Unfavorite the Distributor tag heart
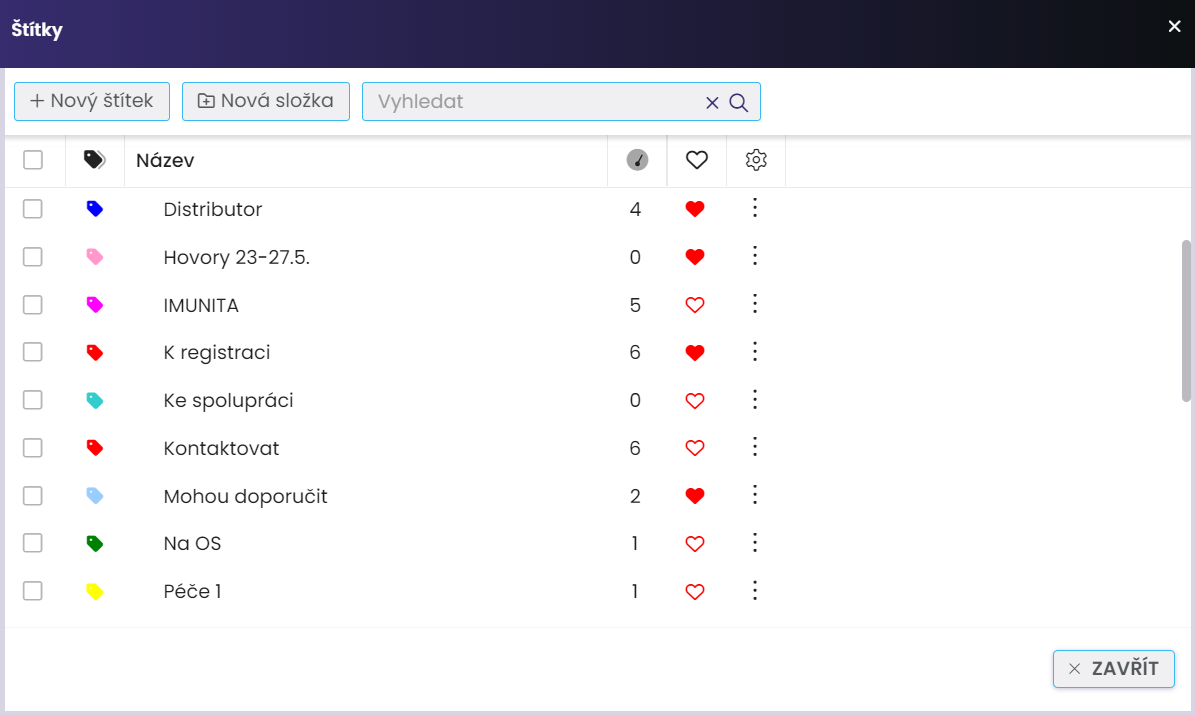 pos(695,209)
